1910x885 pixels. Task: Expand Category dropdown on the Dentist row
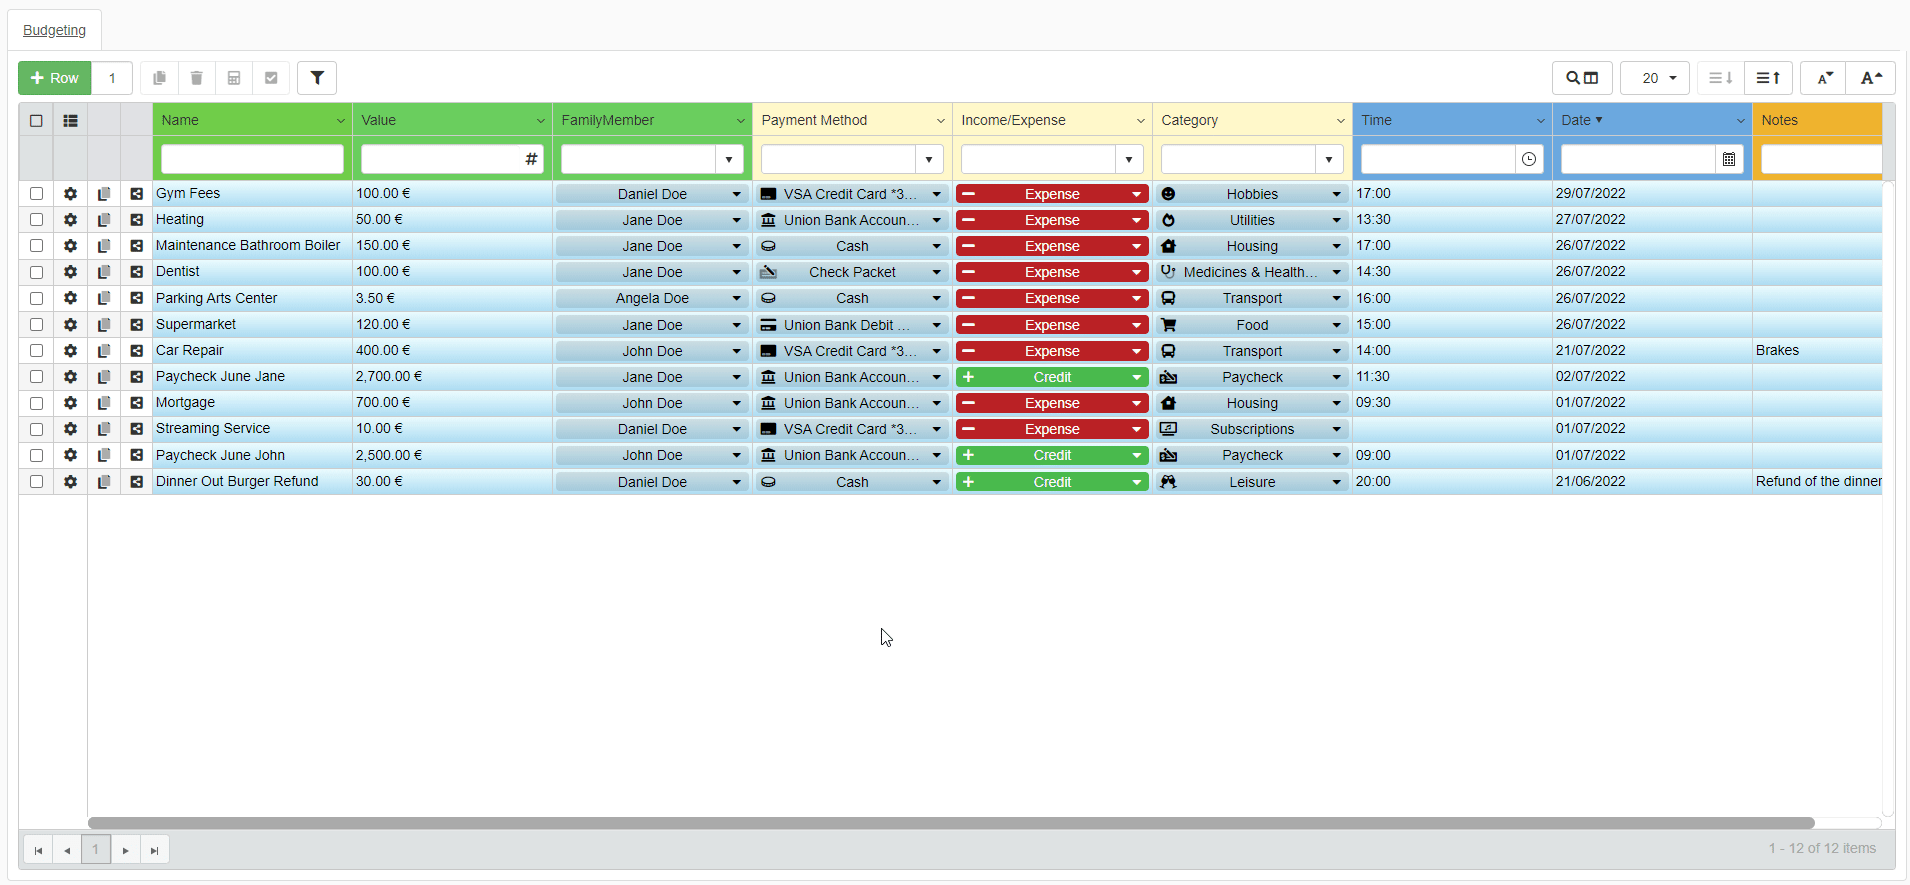1336,272
